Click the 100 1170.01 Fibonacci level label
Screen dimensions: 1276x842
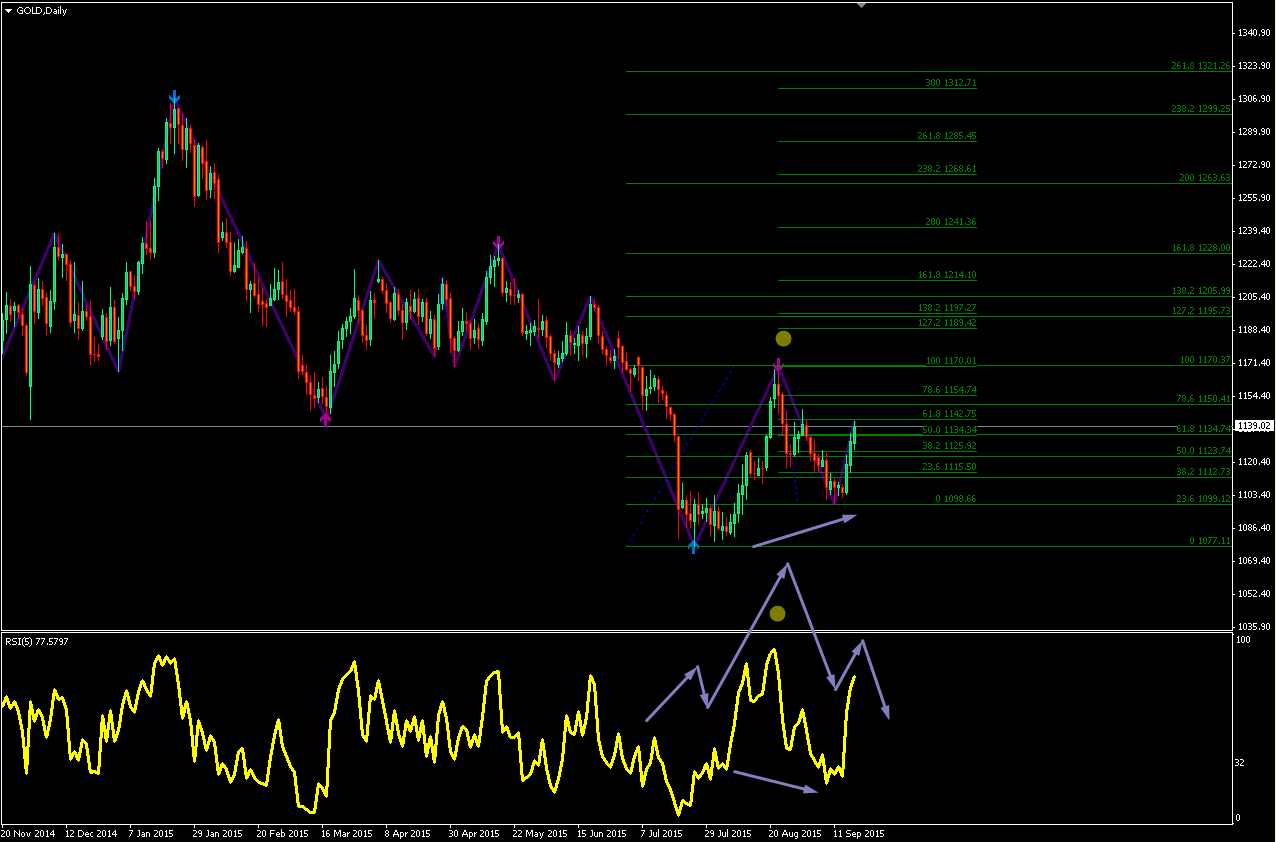coord(951,361)
